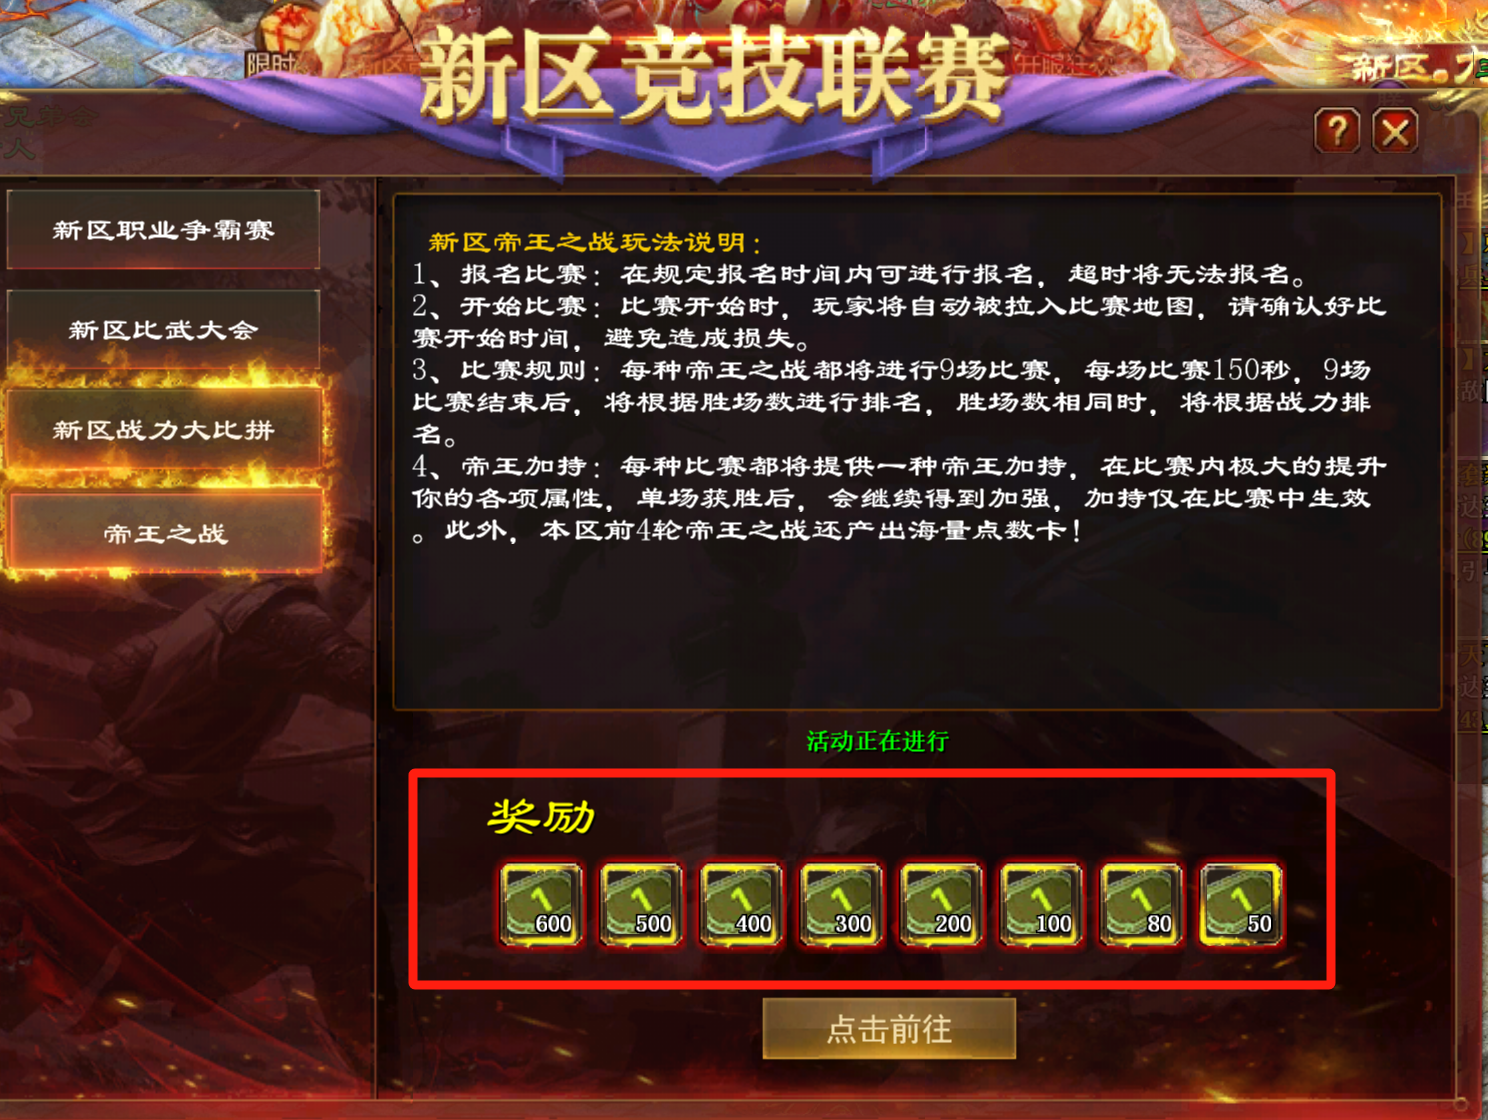This screenshot has width=1488, height=1120.
Task: Select the 500 point card reward icon
Action: click(641, 904)
